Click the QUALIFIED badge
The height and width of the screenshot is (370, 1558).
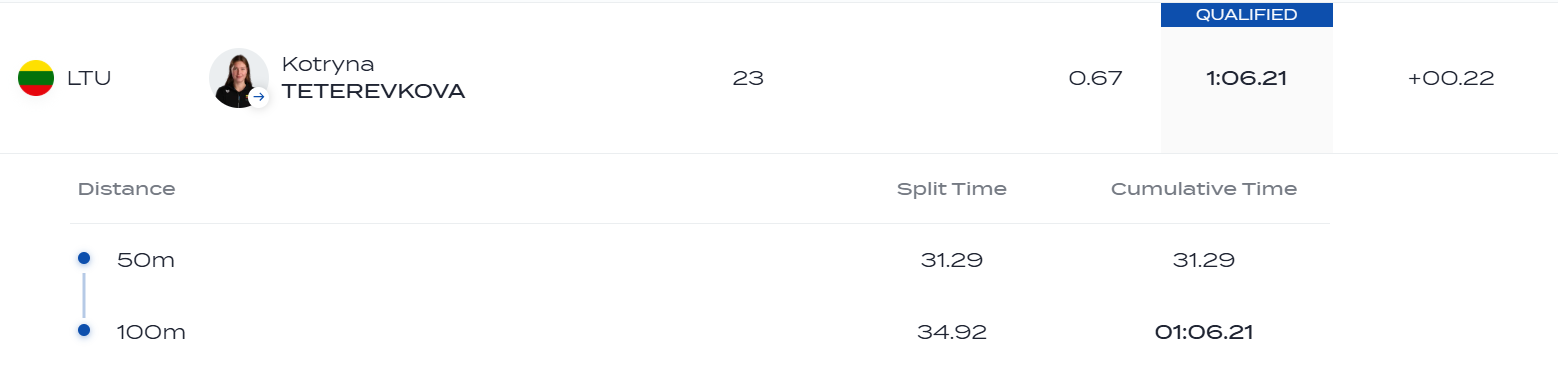tap(1246, 15)
